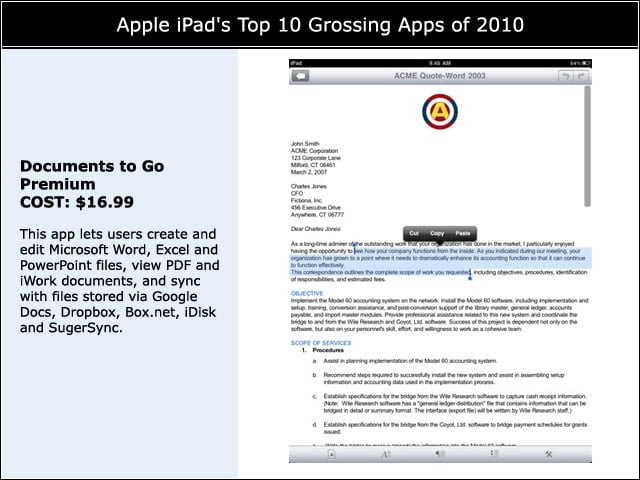The width and height of the screenshot is (640, 480).
Task: Click the ACME circular logo
Action: pyautogui.click(x=440, y=111)
